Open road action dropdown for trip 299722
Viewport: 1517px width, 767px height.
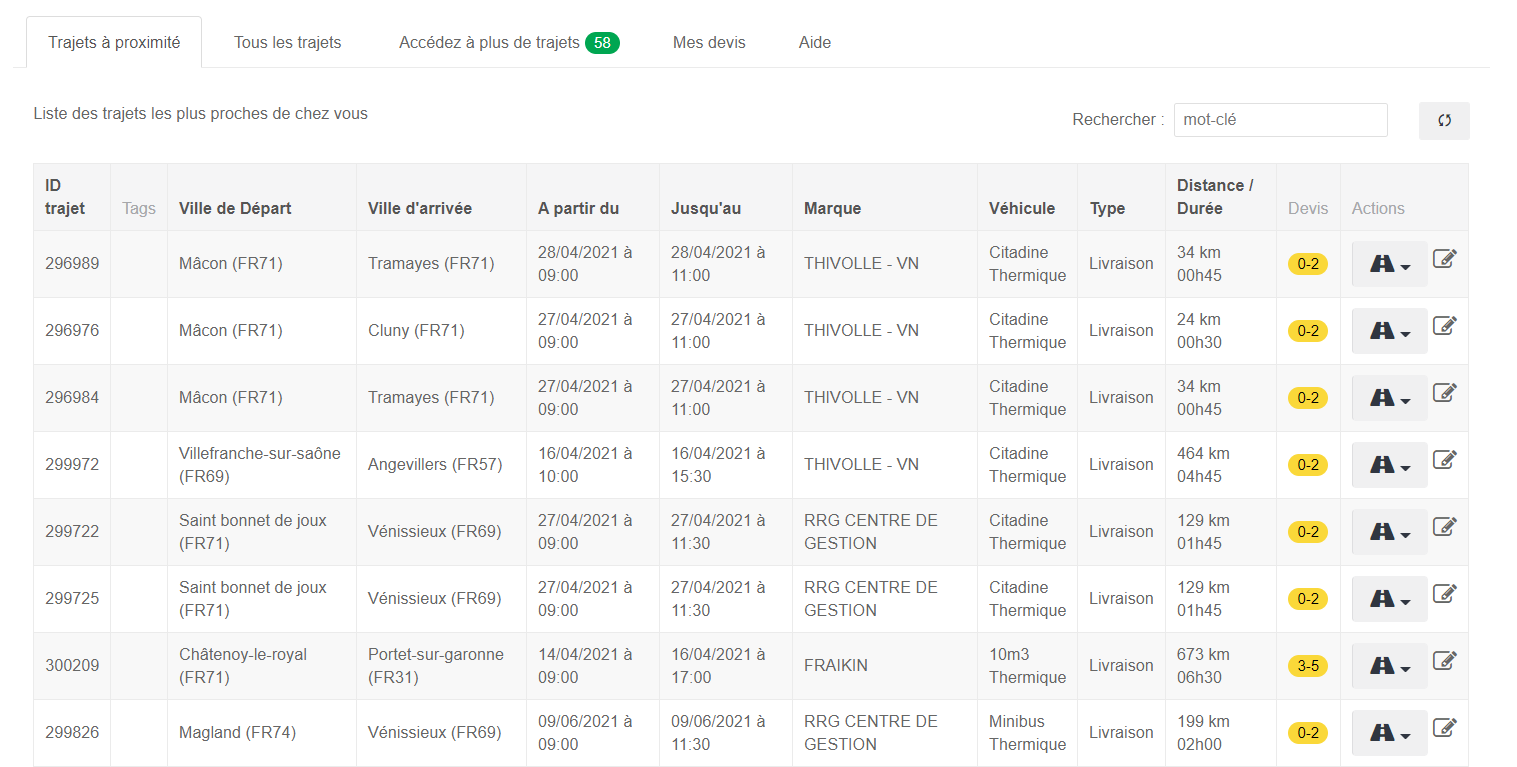coord(1389,532)
